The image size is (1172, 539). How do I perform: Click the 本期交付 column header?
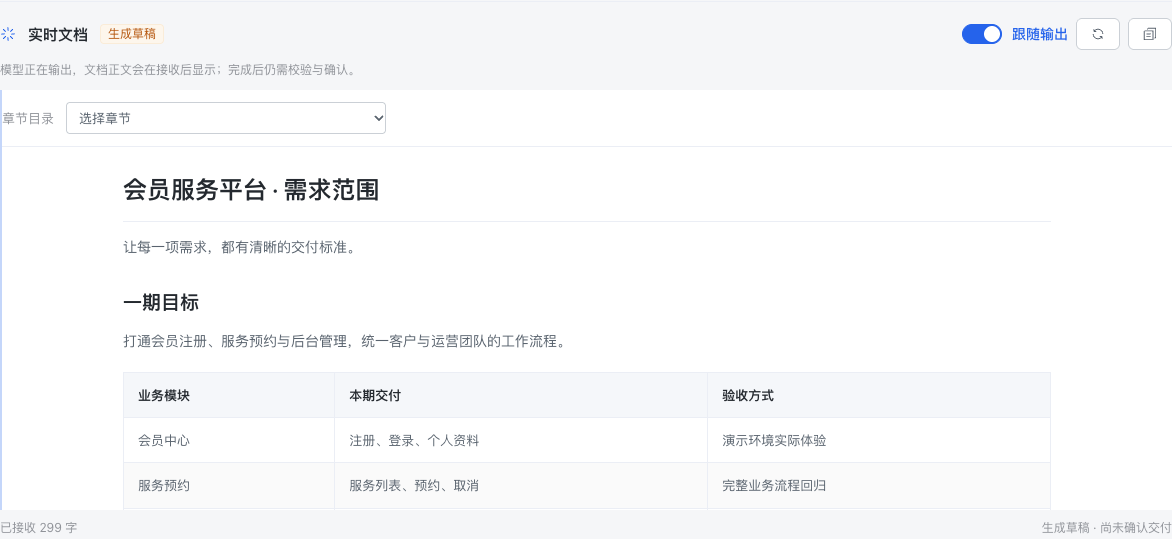click(x=520, y=395)
